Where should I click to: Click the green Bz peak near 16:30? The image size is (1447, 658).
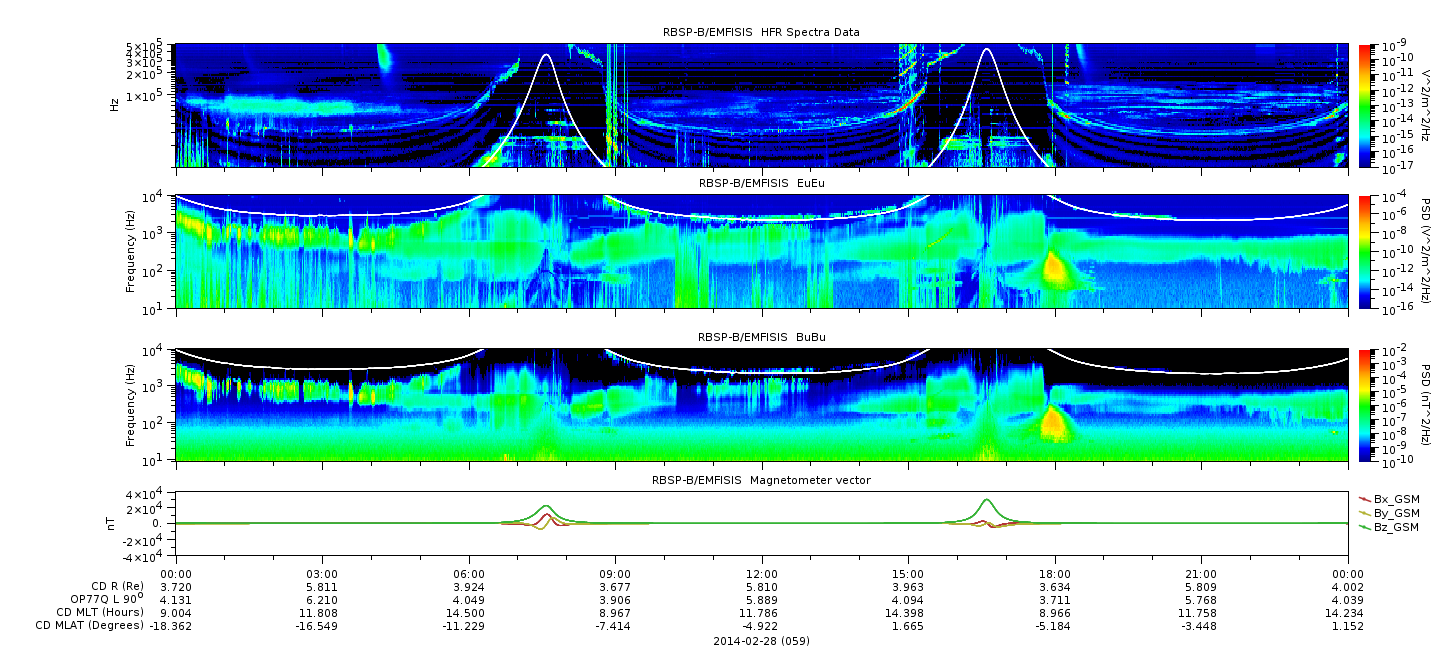(x=987, y=501)
